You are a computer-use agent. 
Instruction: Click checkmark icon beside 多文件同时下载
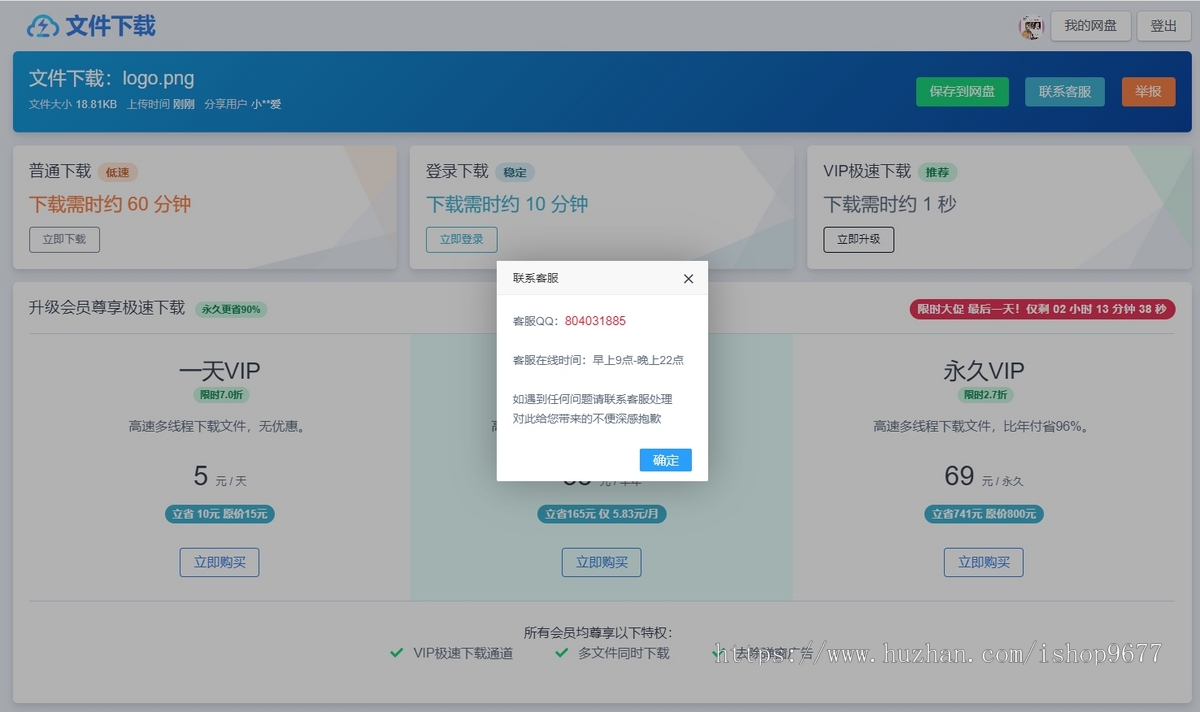point(561,653)
